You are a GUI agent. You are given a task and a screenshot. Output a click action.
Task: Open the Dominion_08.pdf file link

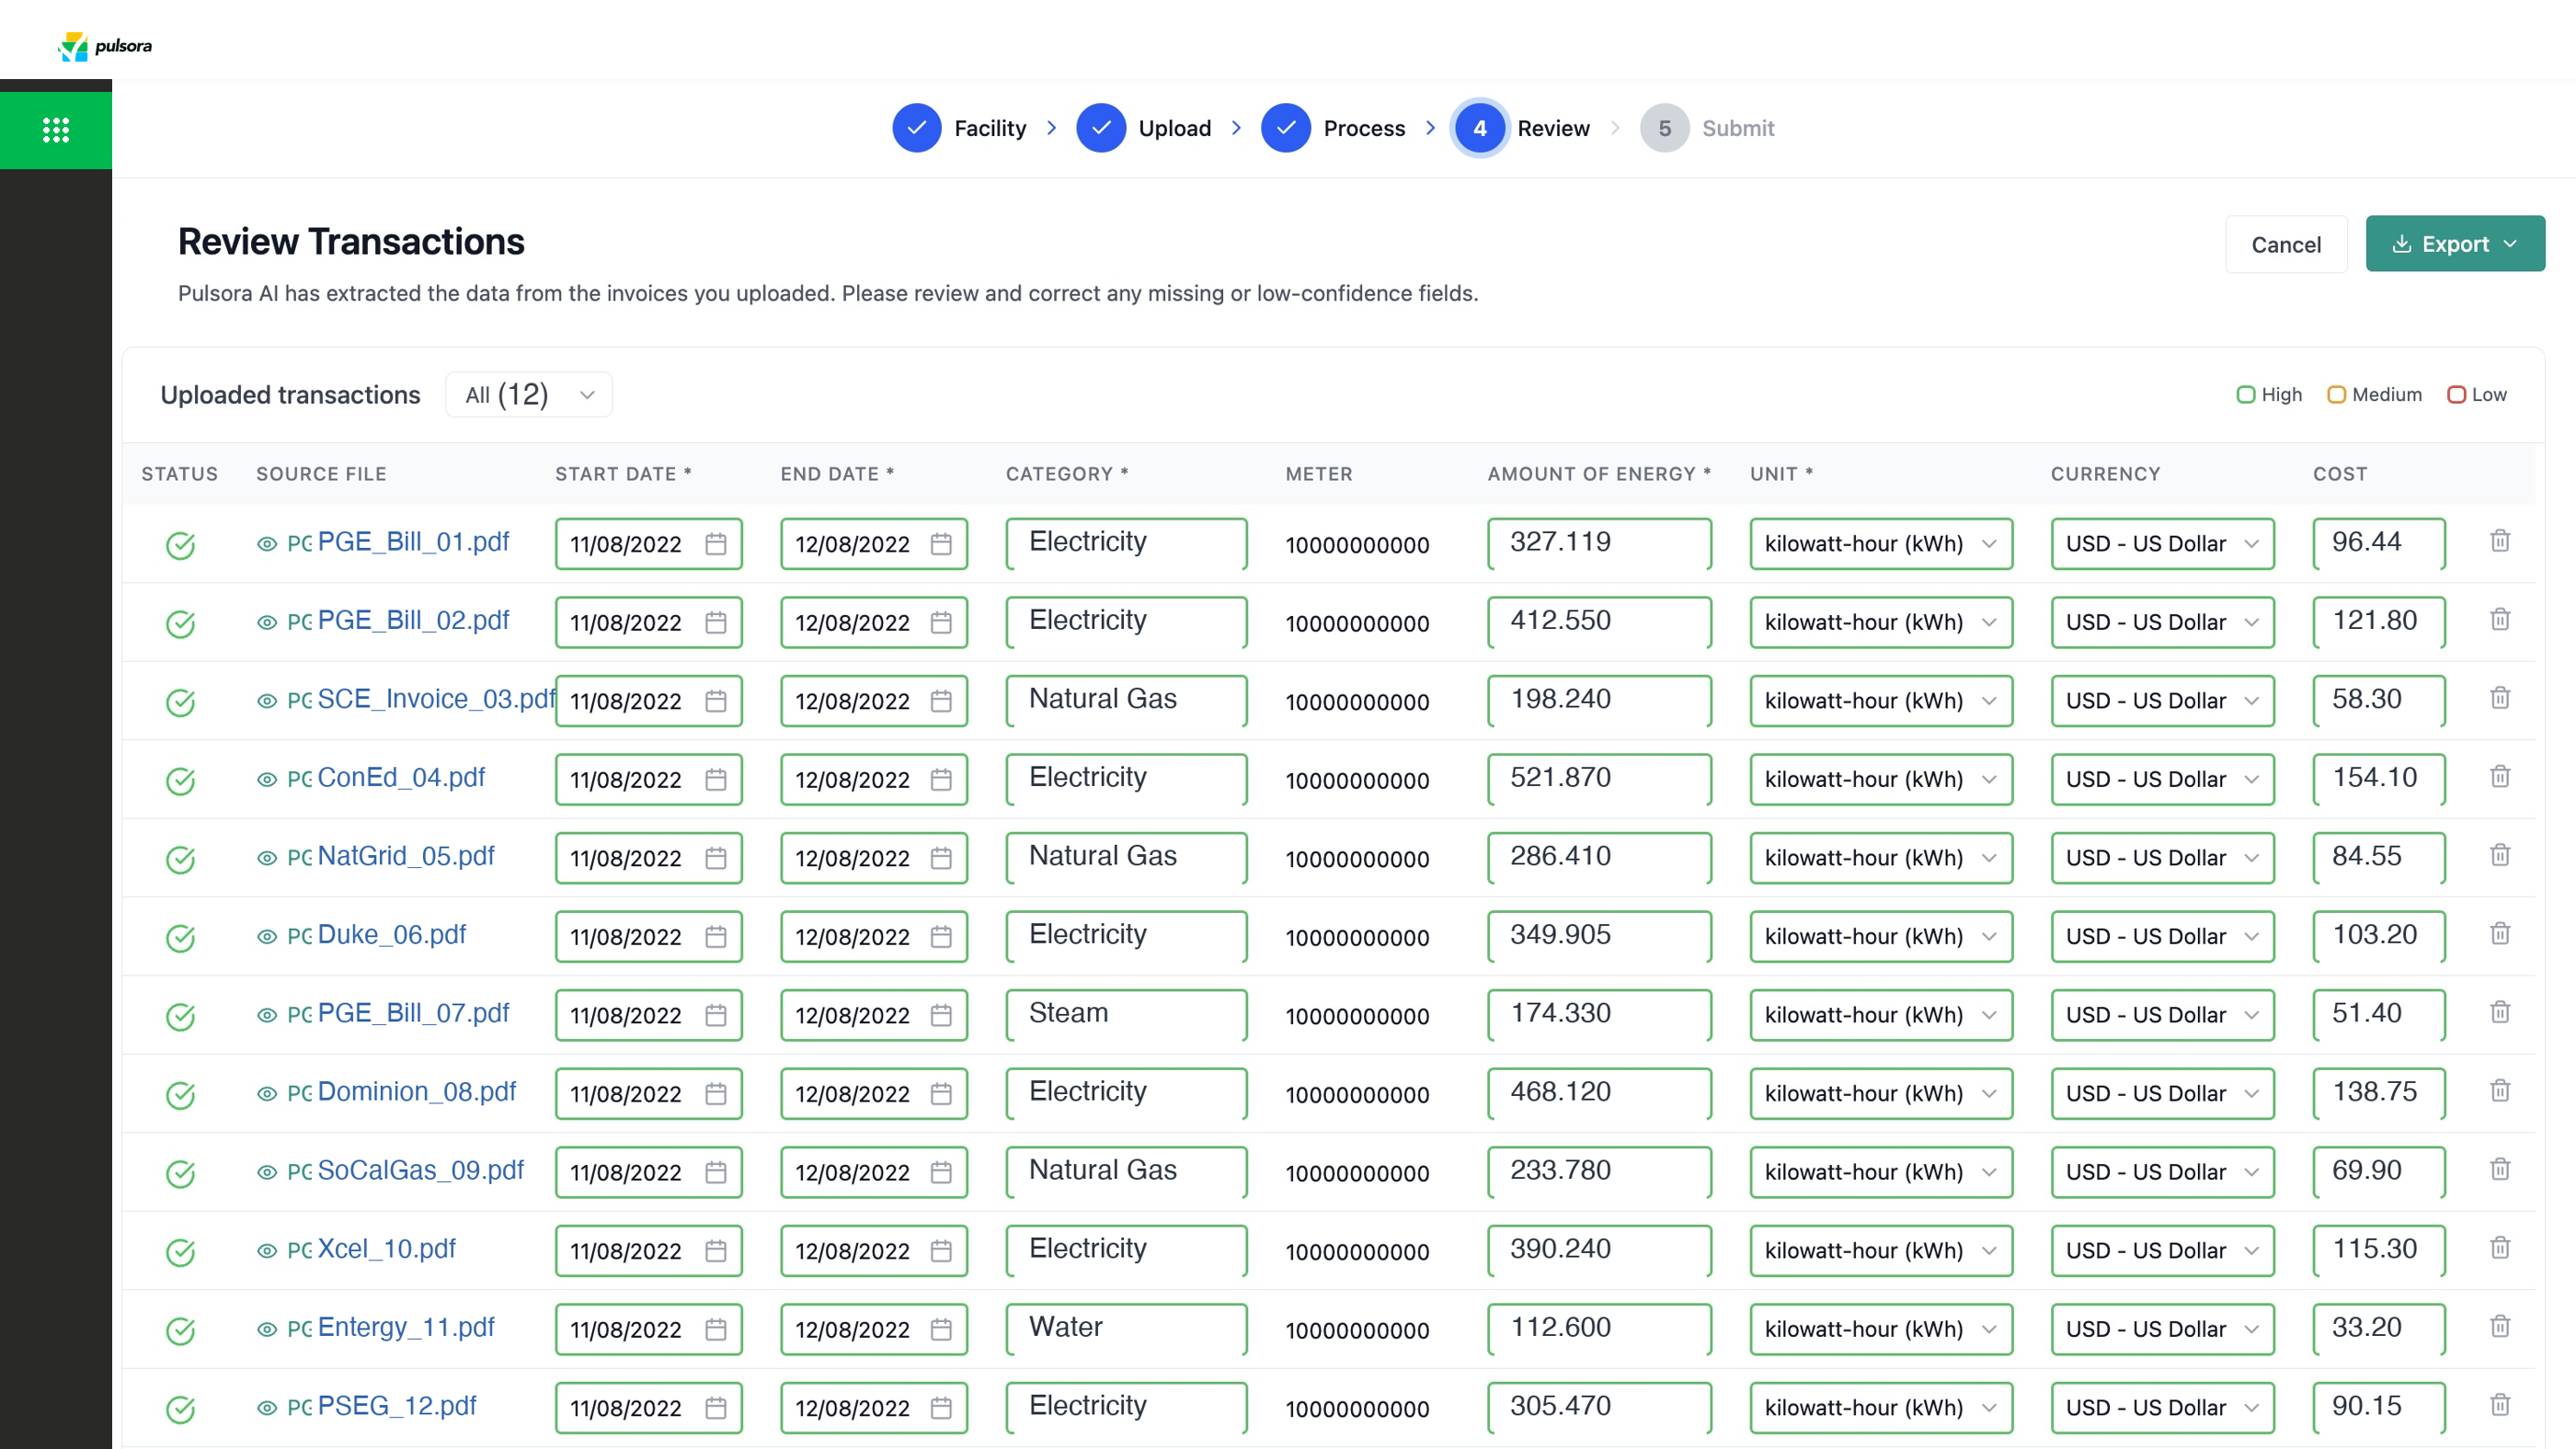pos(416,1091)
